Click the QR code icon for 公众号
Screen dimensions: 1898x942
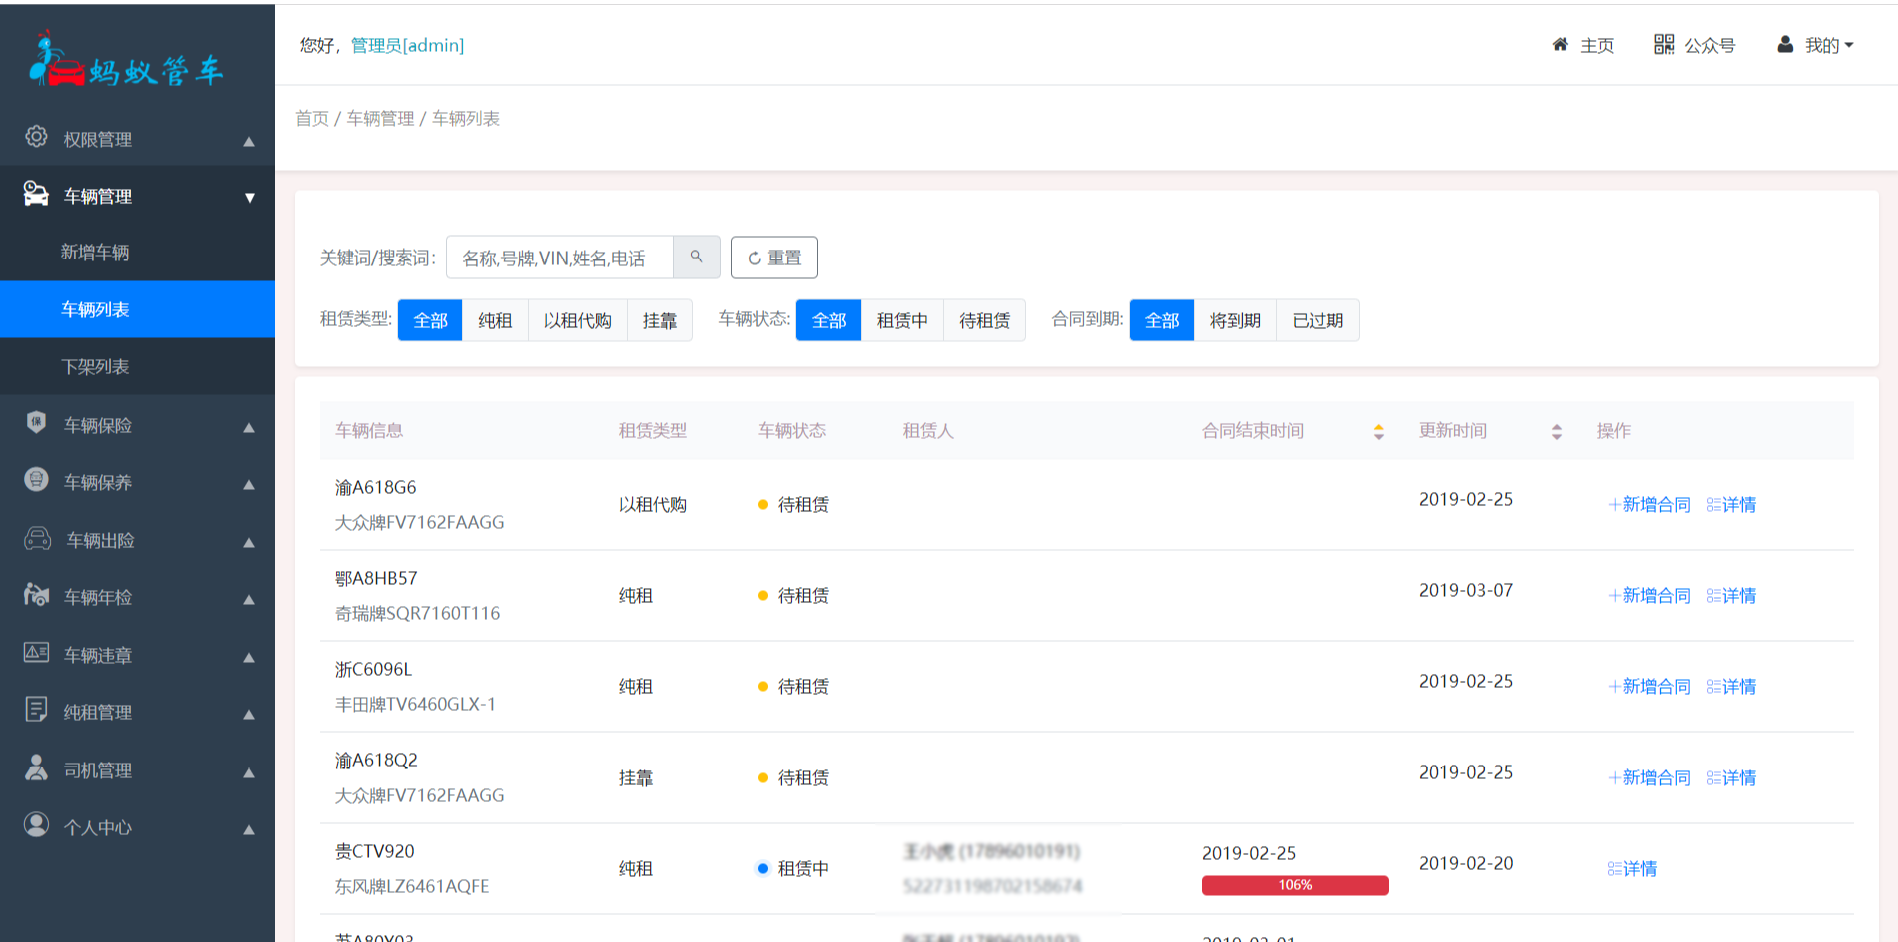[x=1664, y=44]
